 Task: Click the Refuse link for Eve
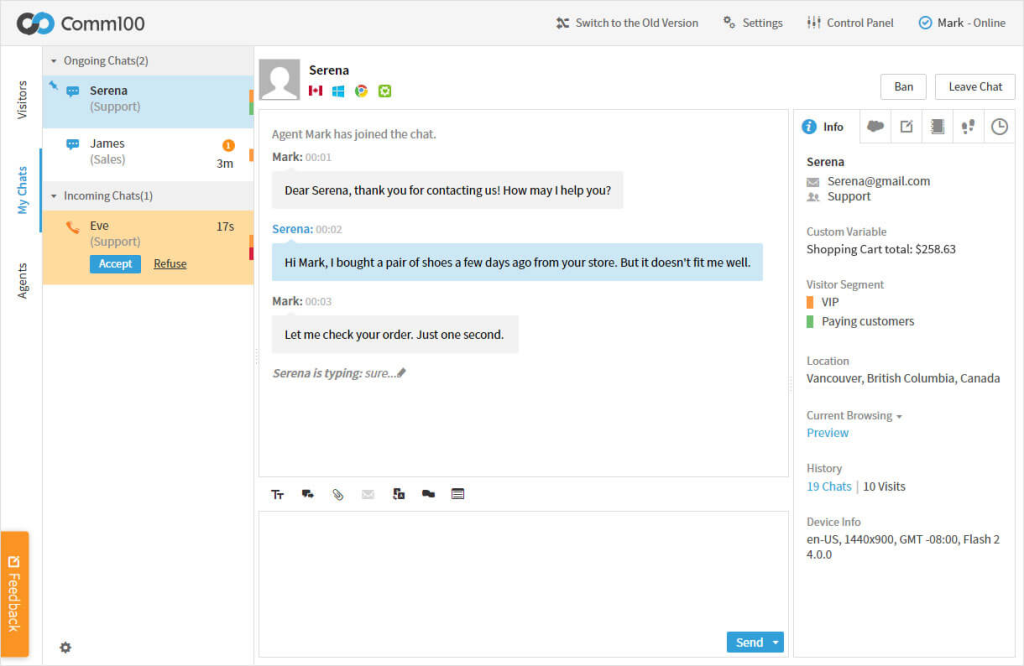point(170,264)
